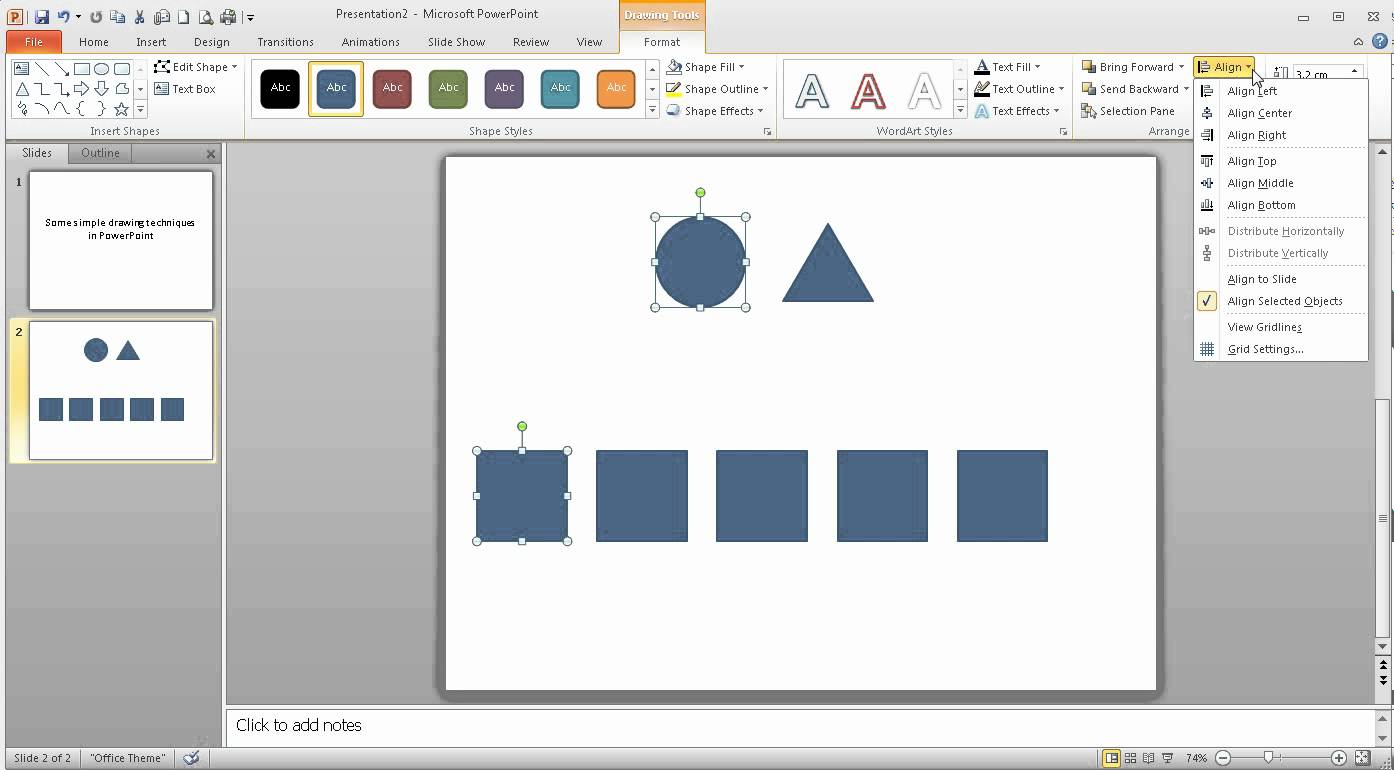Viewport: 1394px width, 770px height.
Task: Click Bring Forward in the Arrange group
Action: 1131,66
